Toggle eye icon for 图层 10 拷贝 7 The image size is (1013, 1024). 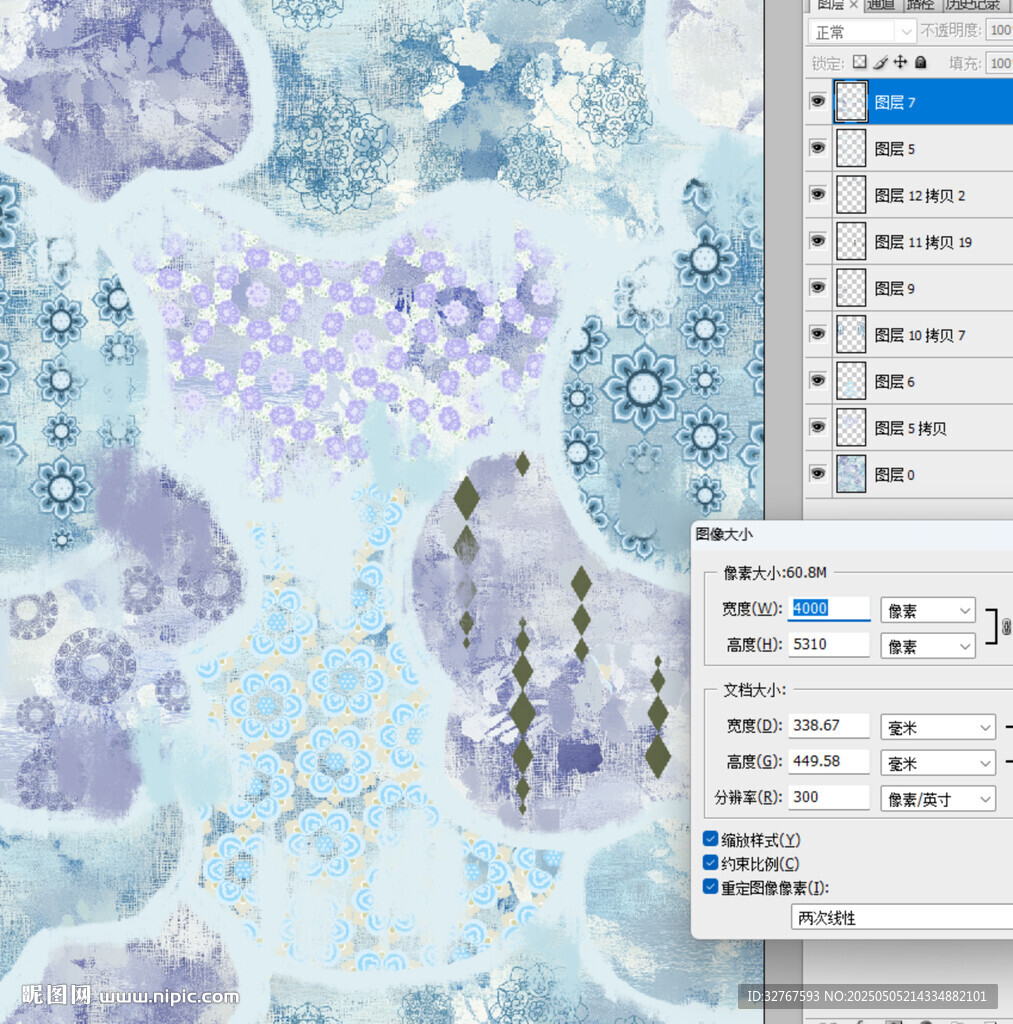pos(818,334)
